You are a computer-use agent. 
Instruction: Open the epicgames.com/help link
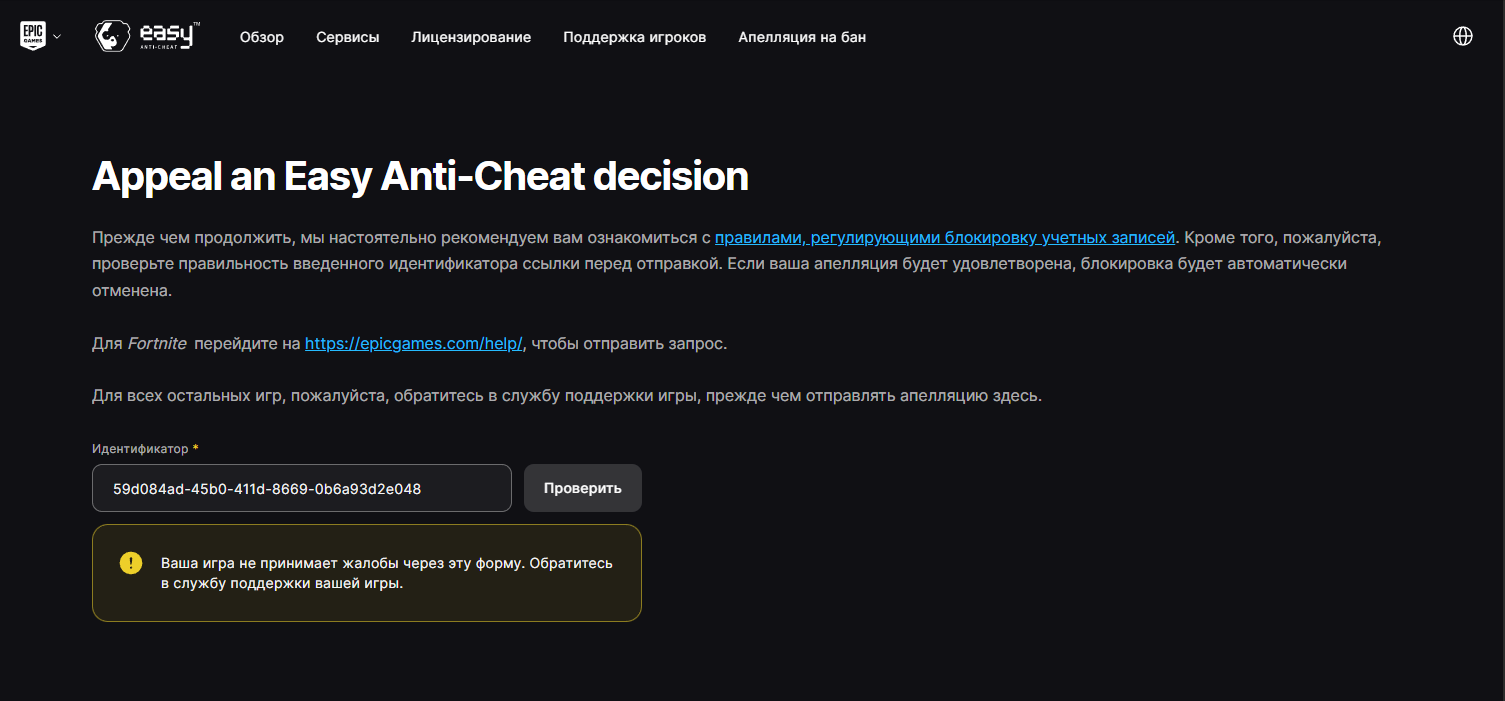(x=414, y=343)
